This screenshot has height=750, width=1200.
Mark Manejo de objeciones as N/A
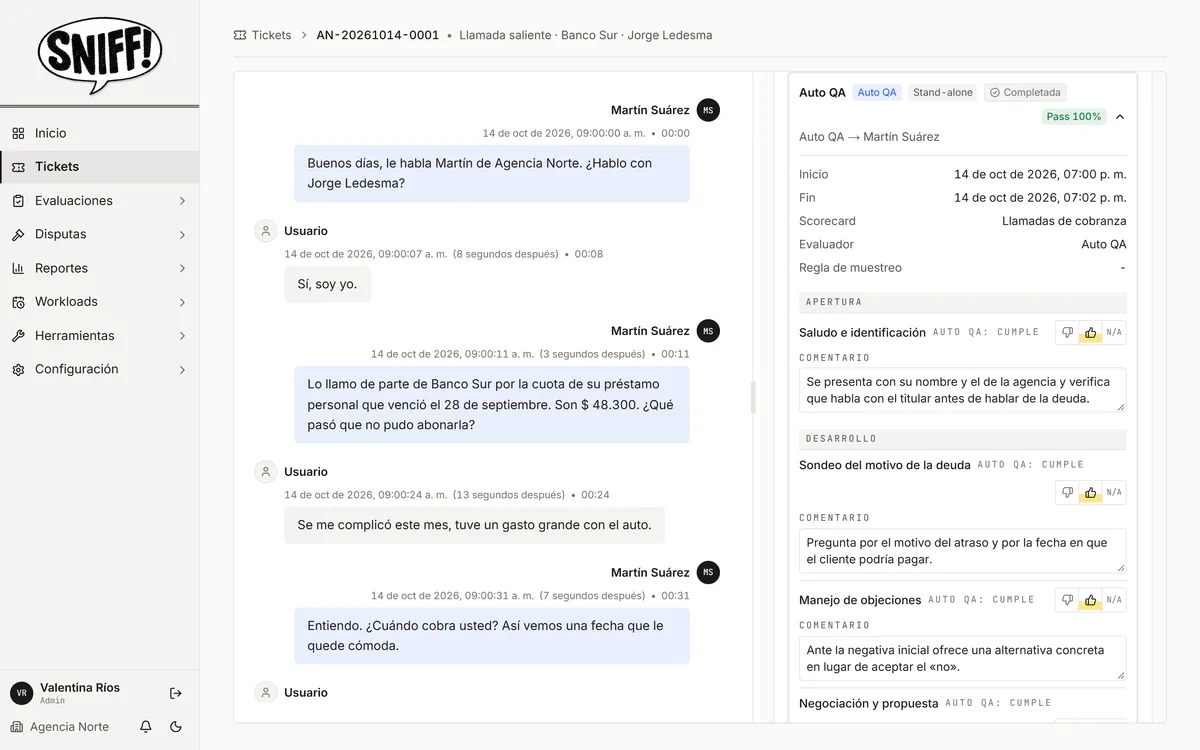tap(1114, 600)
